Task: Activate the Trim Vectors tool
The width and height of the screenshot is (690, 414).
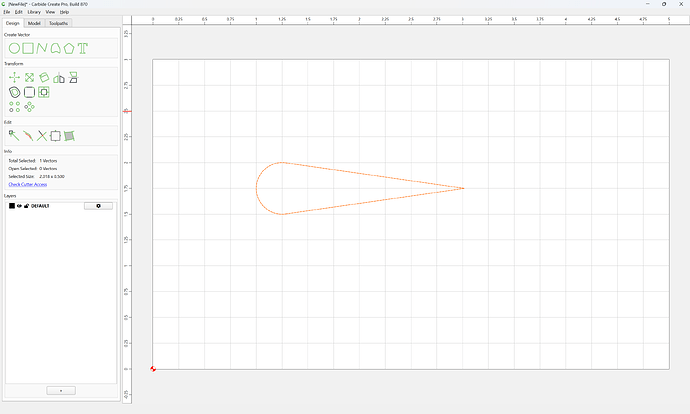Action: coord(42,136)
